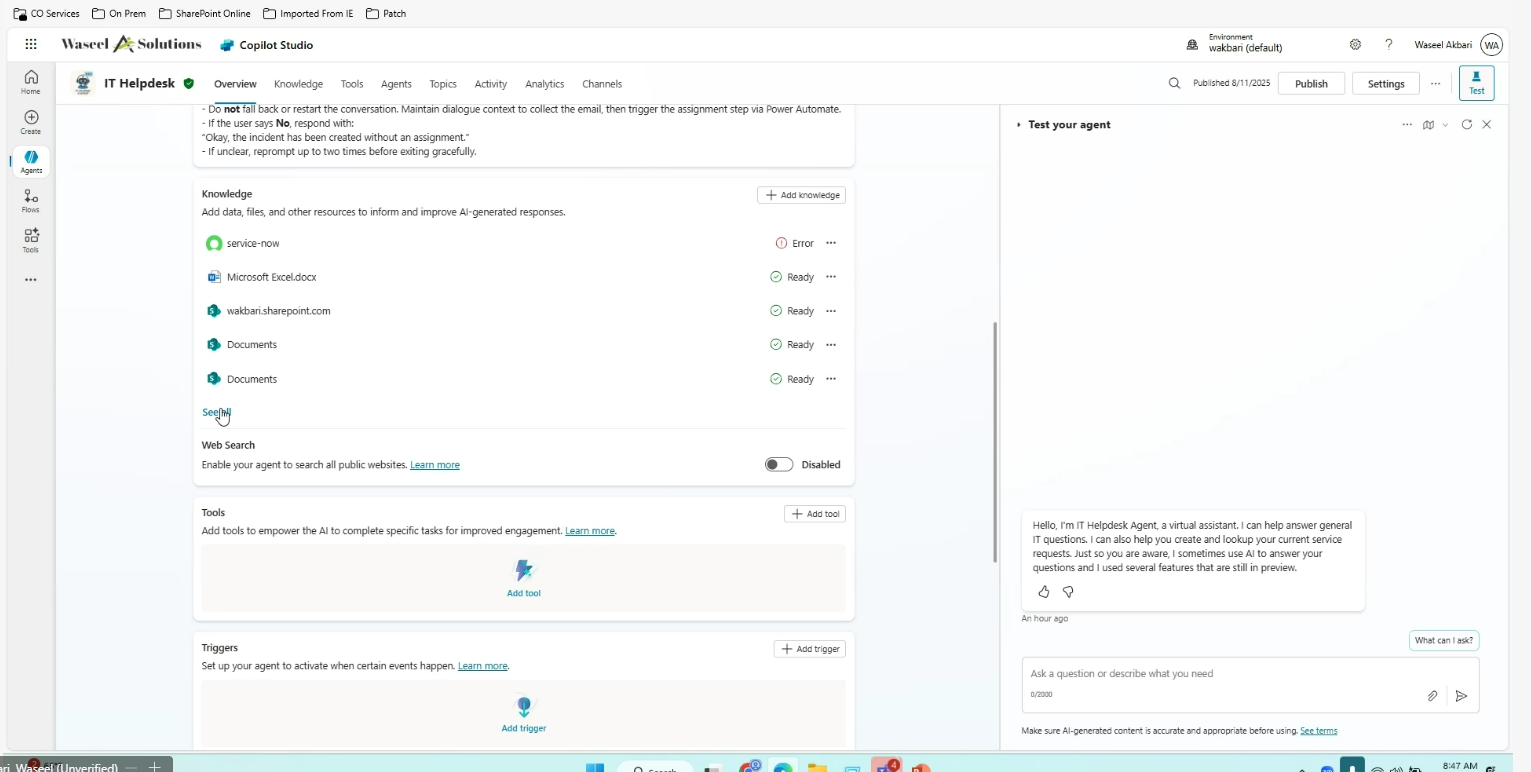
Task: Open the See terms link
Action: tap(1318, 731)
